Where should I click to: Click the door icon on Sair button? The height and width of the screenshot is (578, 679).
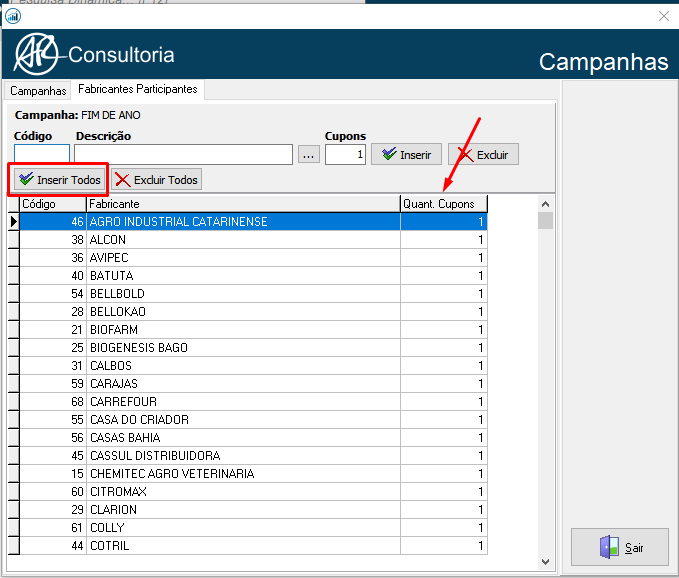pos(609,547)
